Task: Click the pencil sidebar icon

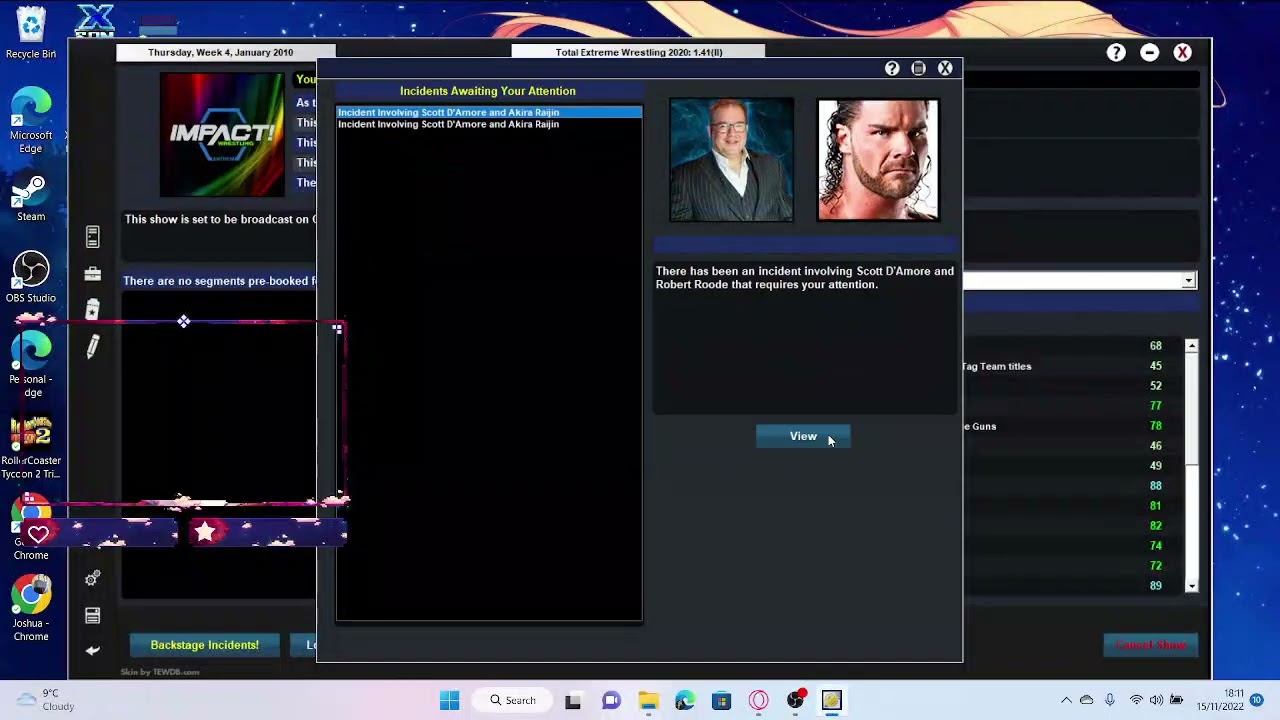Action: click(x=92, y=347)
